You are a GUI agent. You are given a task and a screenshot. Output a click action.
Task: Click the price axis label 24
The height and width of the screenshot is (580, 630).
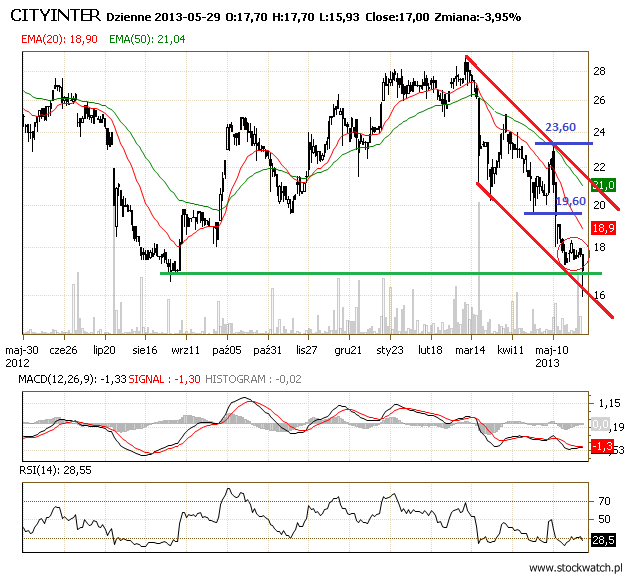pyautogui.click(x=599, y=132)
